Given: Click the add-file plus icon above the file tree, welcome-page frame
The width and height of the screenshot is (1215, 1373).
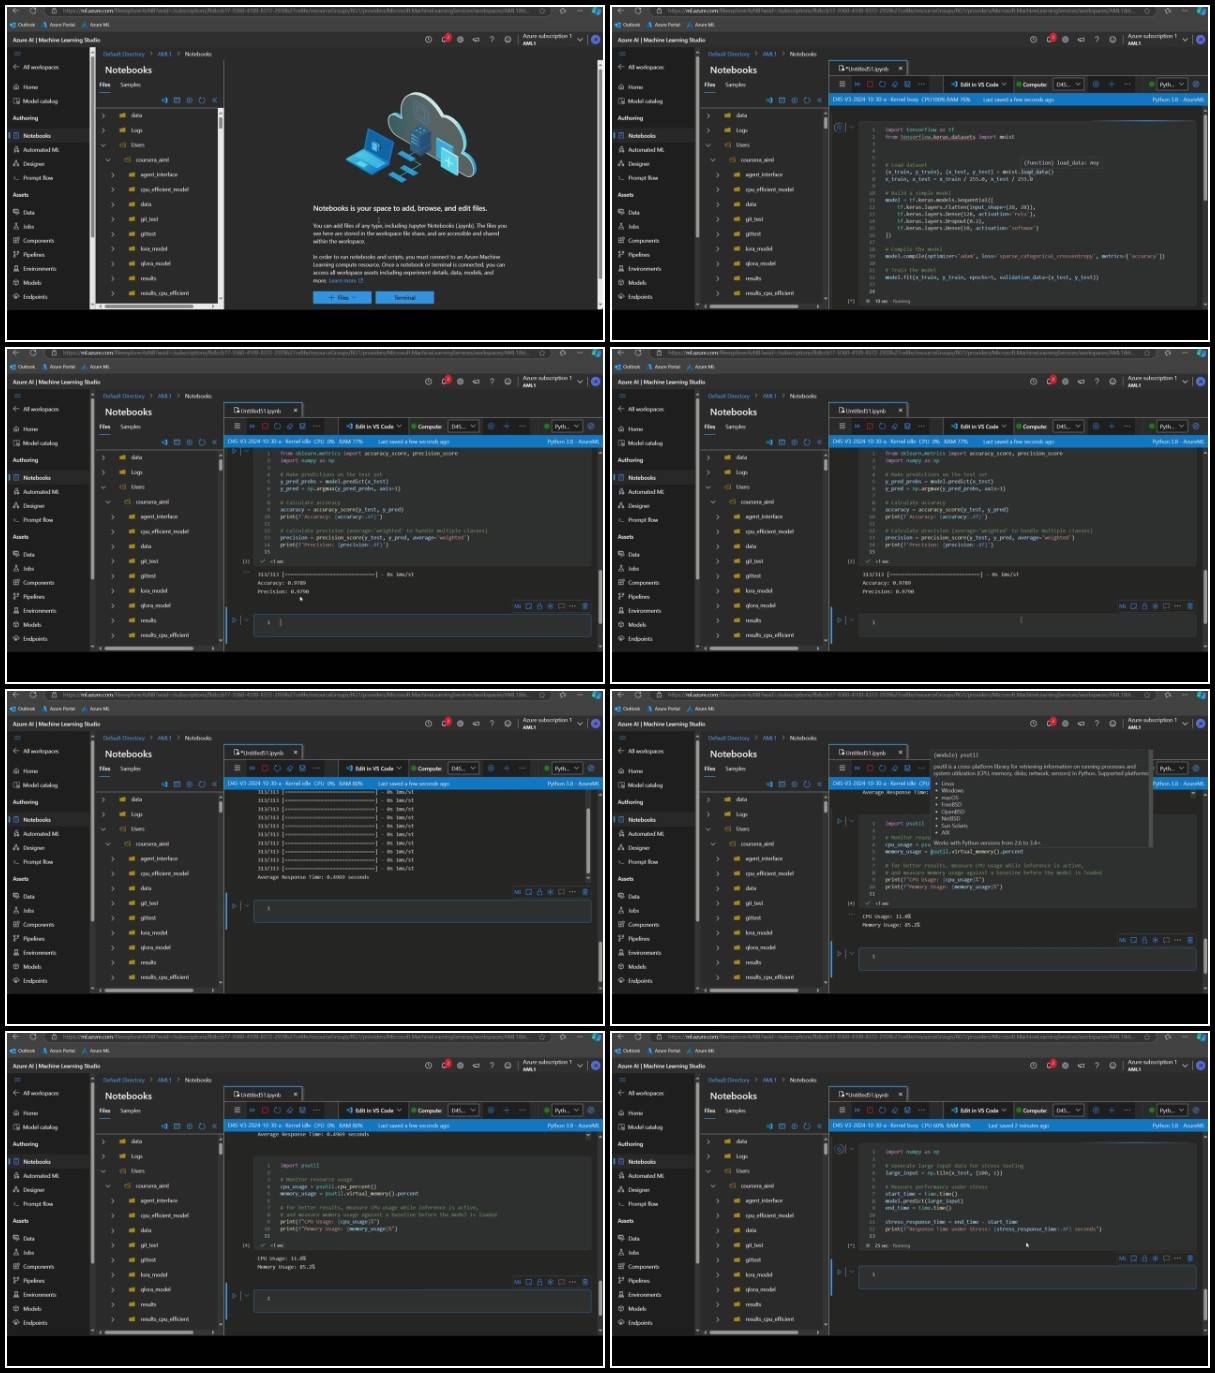Looking at the screenshot, I should click(190, 100).
